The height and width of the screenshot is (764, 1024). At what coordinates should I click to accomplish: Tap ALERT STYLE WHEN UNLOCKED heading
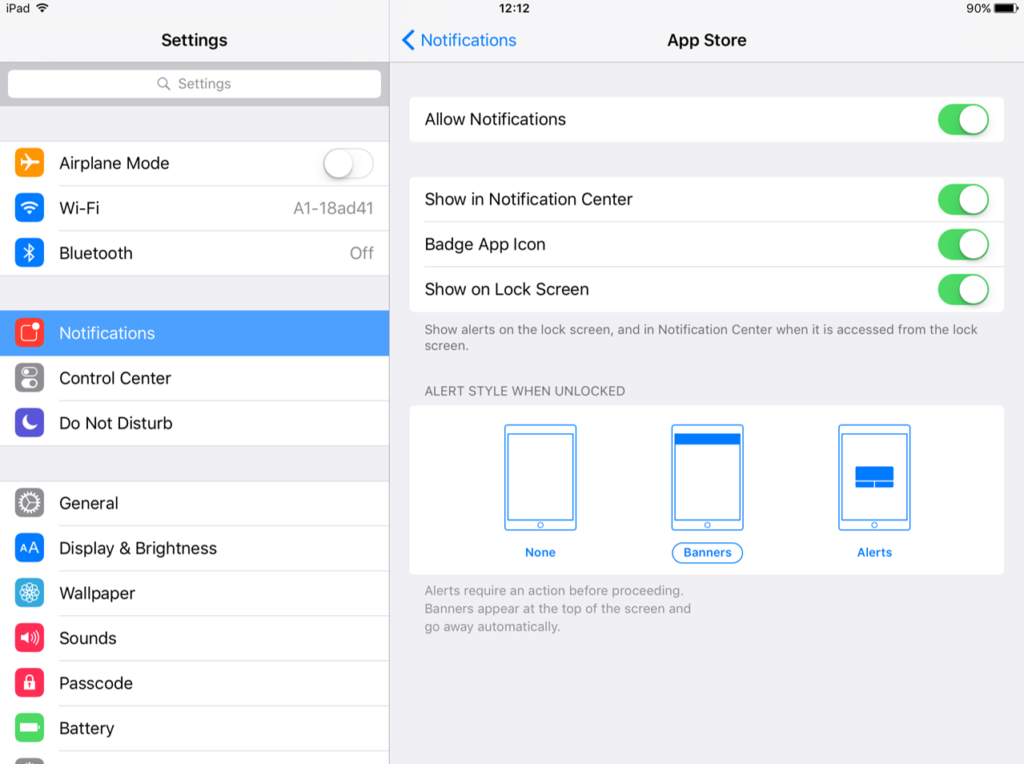point(524,391)
